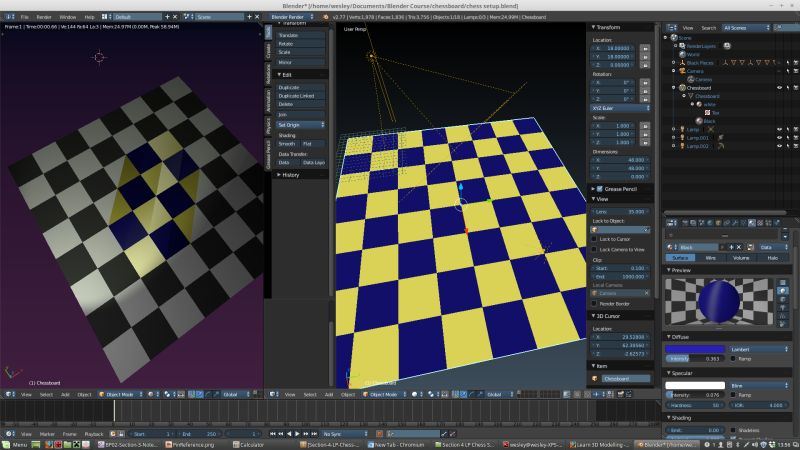Open New Tab - Chromium from taskbar
This screenshot has width=800, height=450.
(396, 445)
